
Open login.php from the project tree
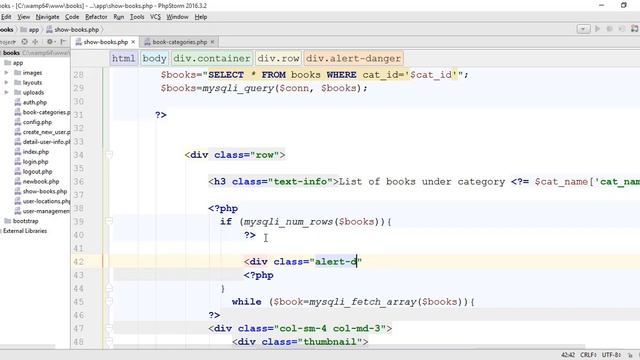pos(31,162)
